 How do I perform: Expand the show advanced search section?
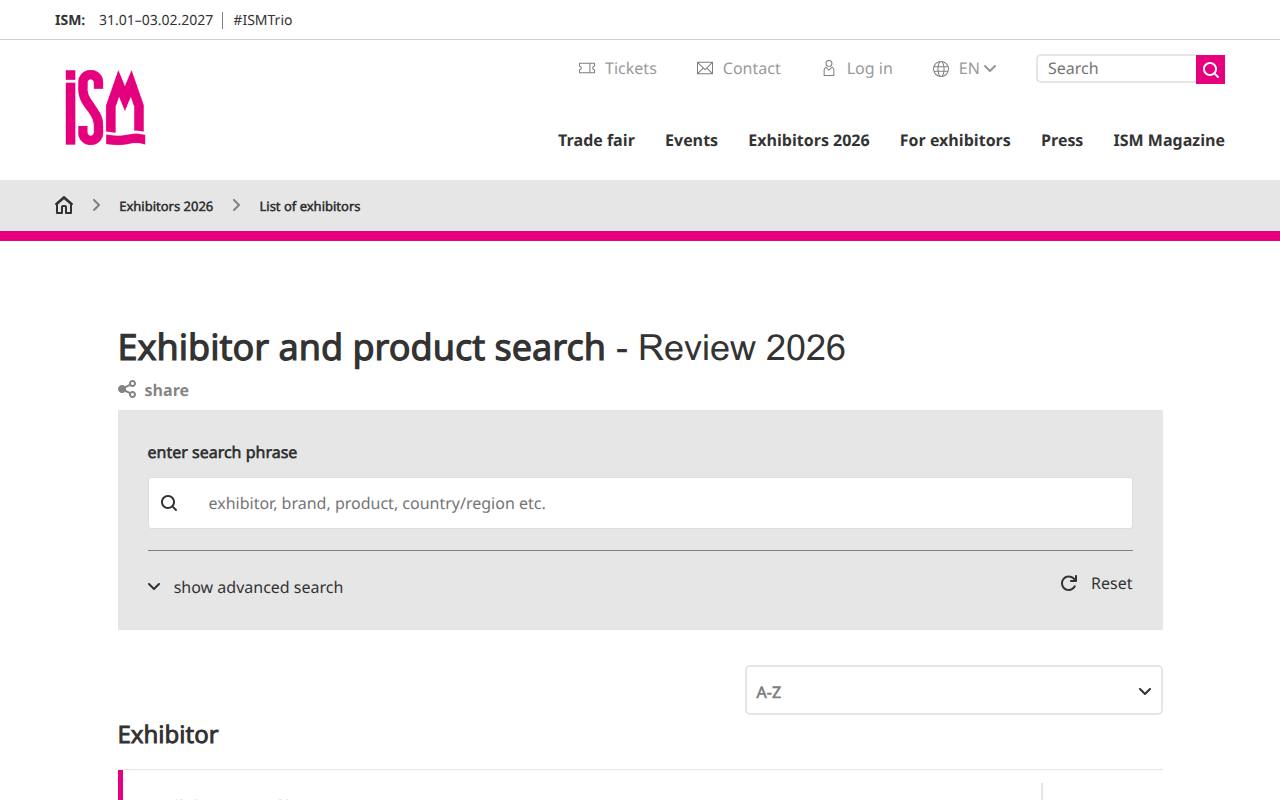pos(246,587)
